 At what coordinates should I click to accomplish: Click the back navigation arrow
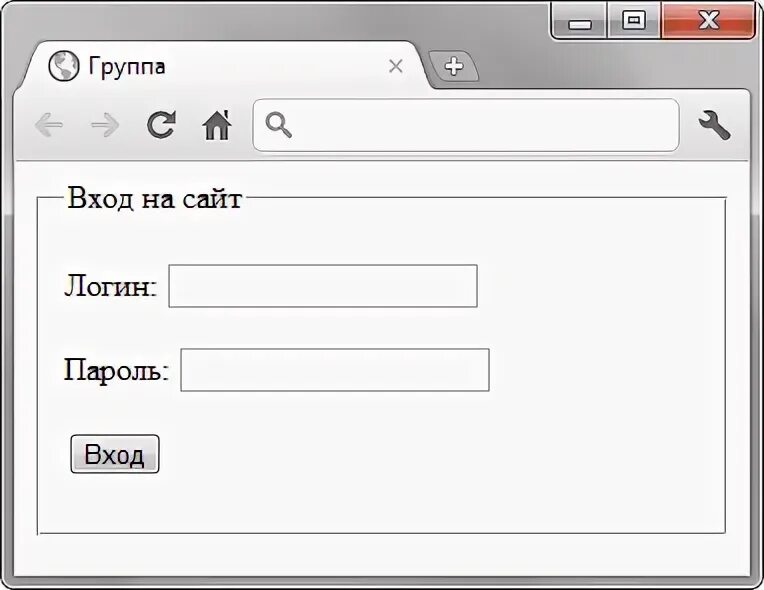click(x=49, y=125)
